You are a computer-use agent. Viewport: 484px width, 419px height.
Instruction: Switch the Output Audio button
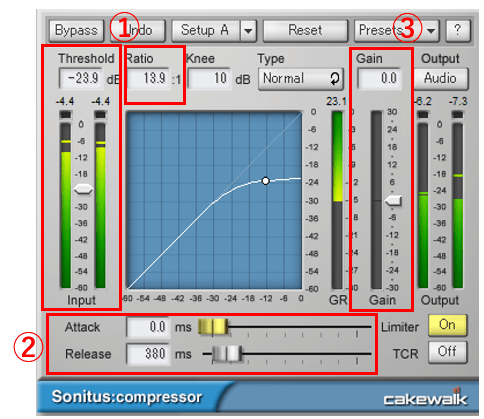coord(441,79)
